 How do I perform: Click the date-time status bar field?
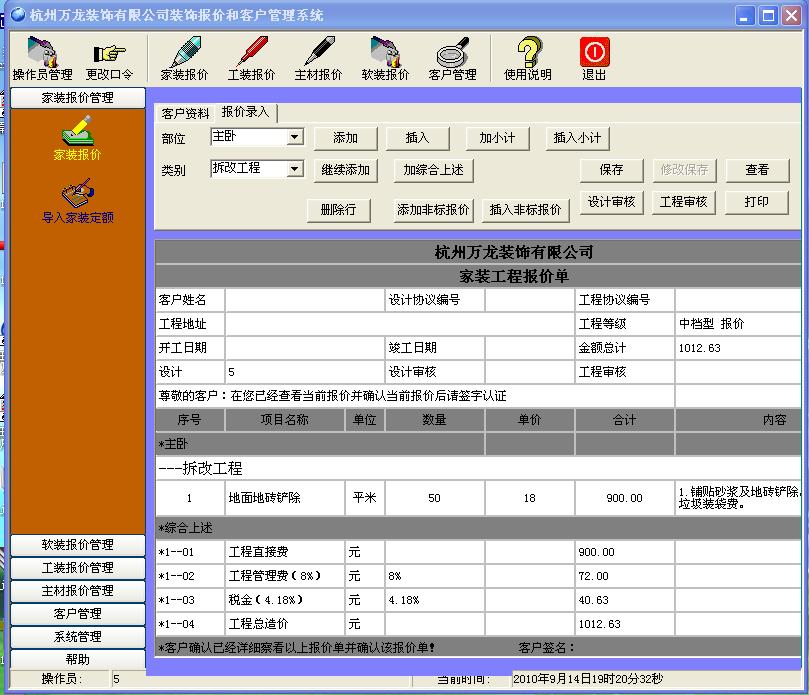click(656, 679)
